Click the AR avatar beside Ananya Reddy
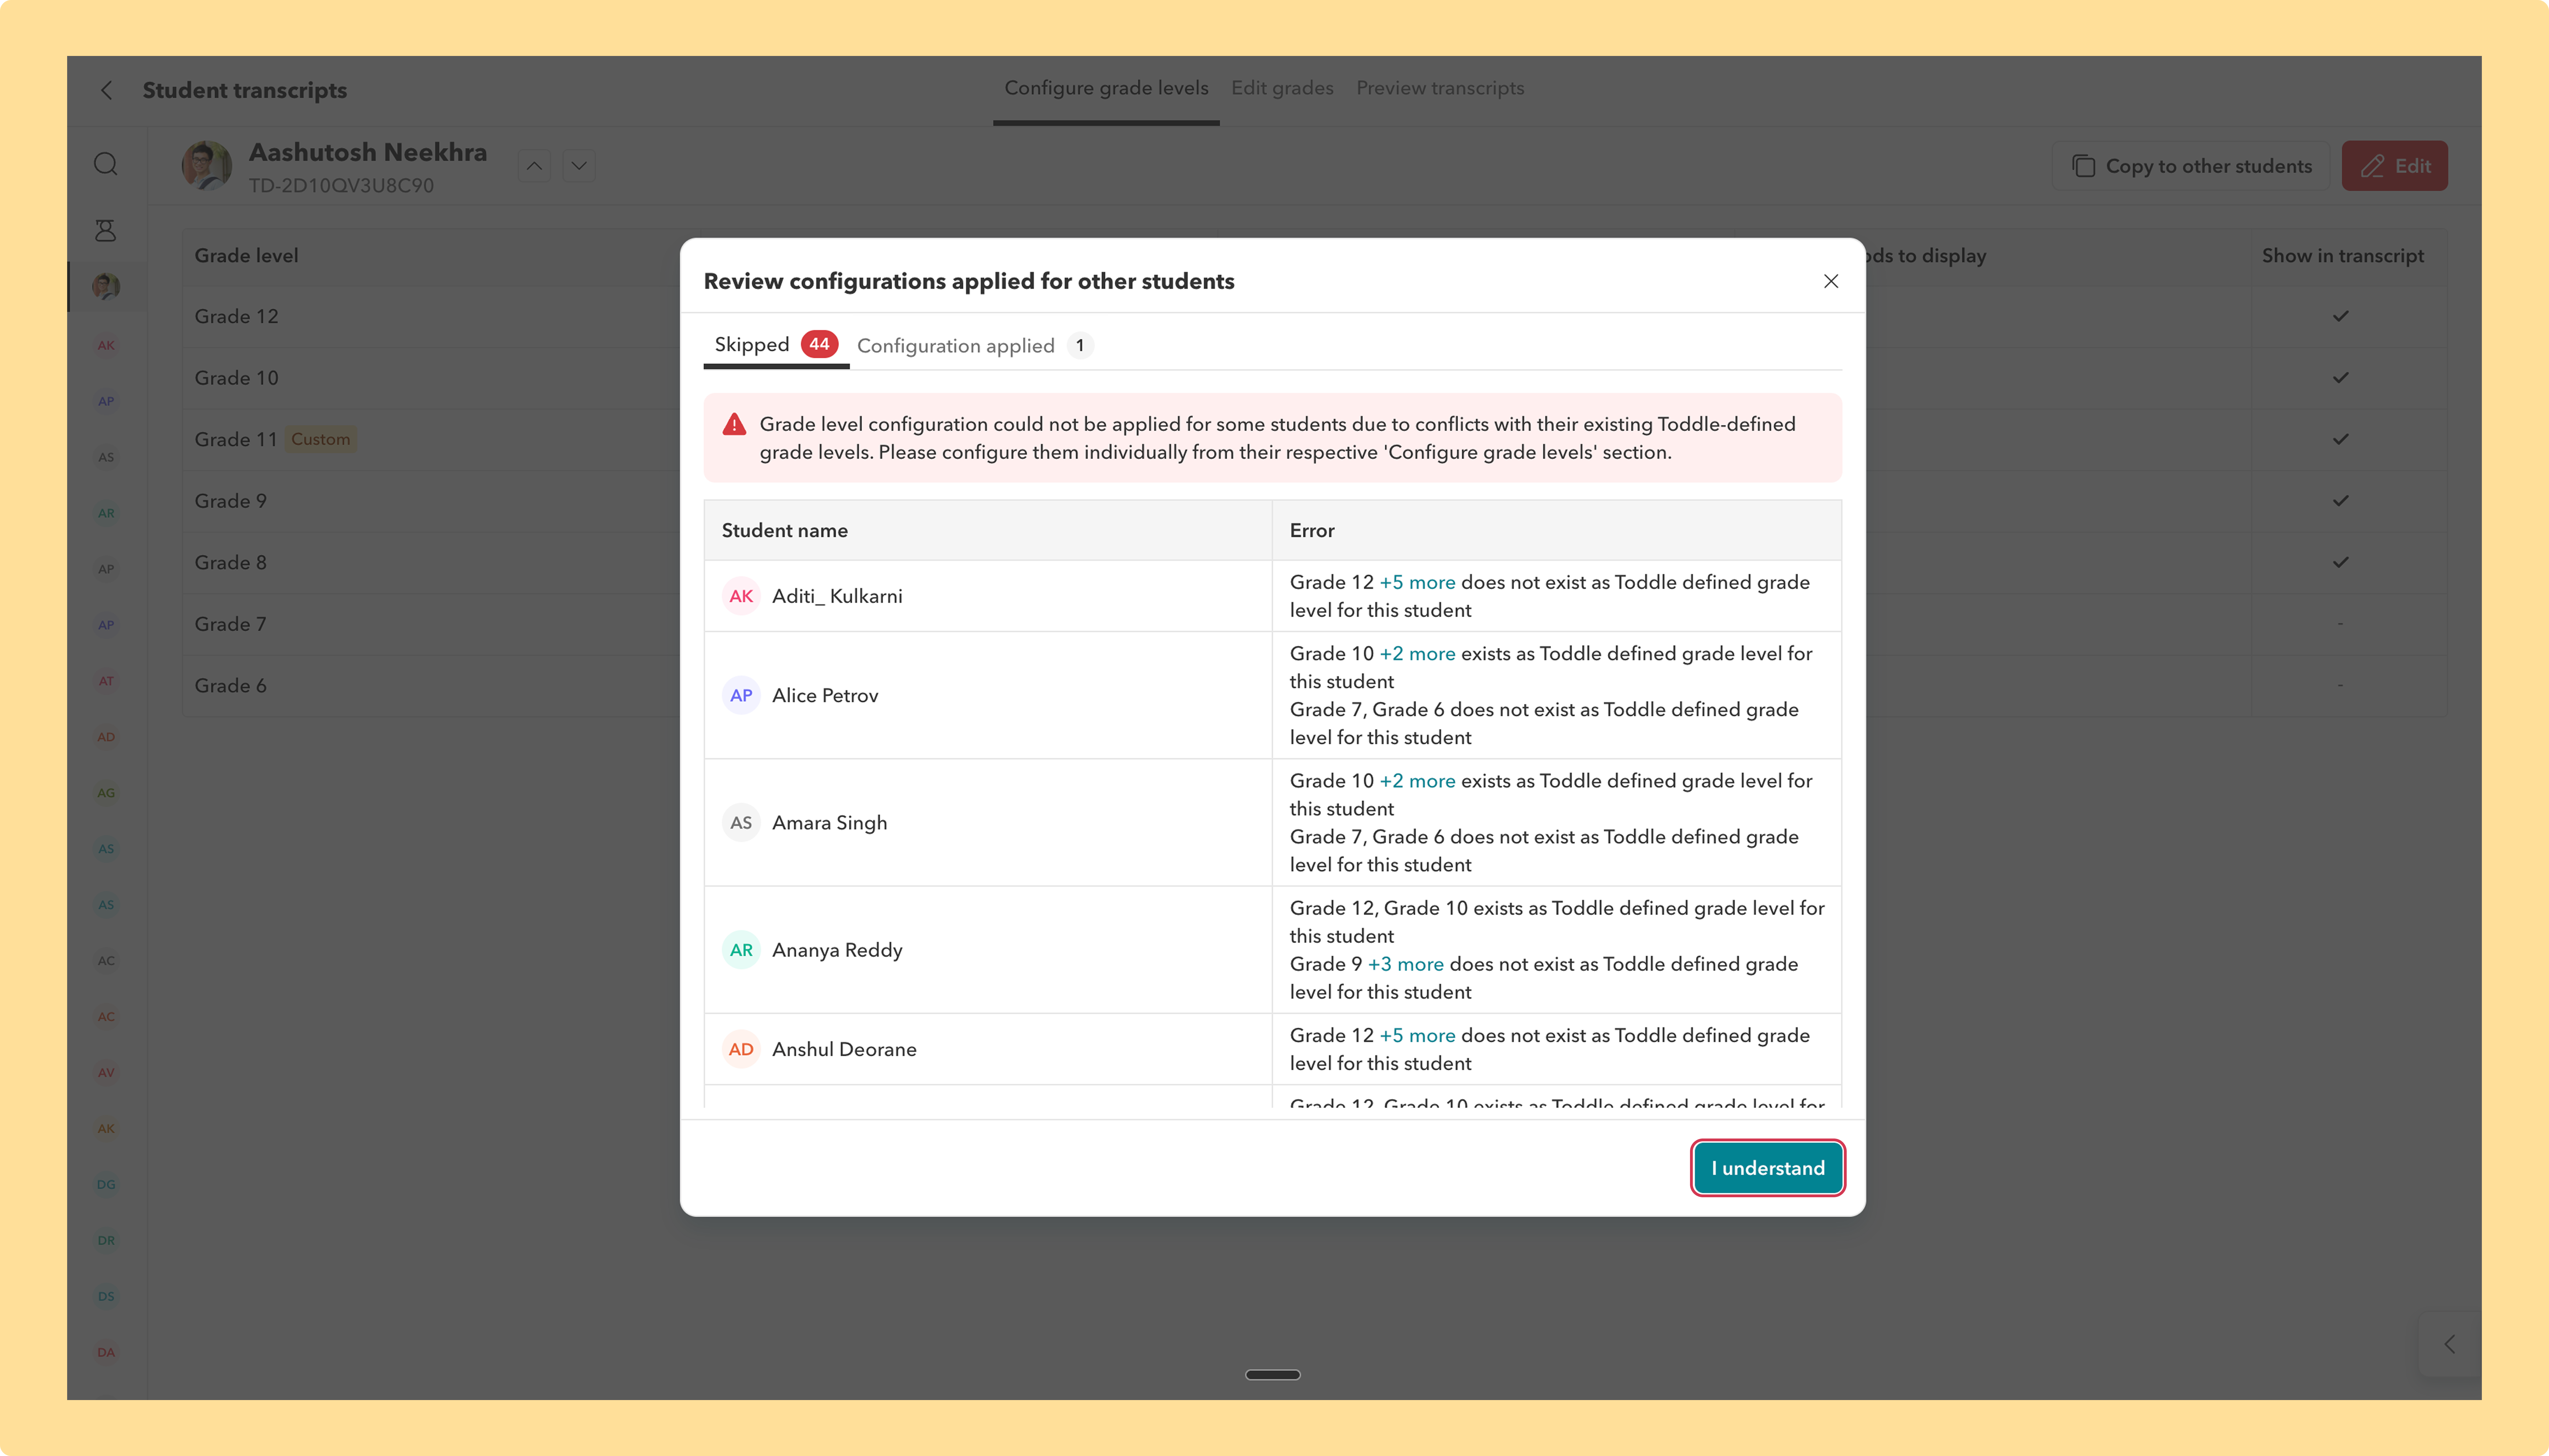 741,950
